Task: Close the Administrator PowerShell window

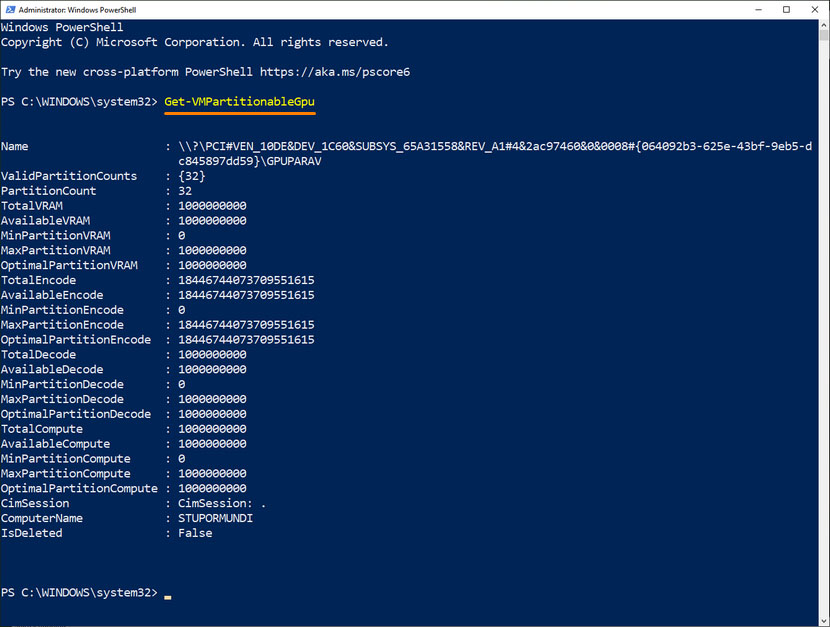Action: [815, 10]
